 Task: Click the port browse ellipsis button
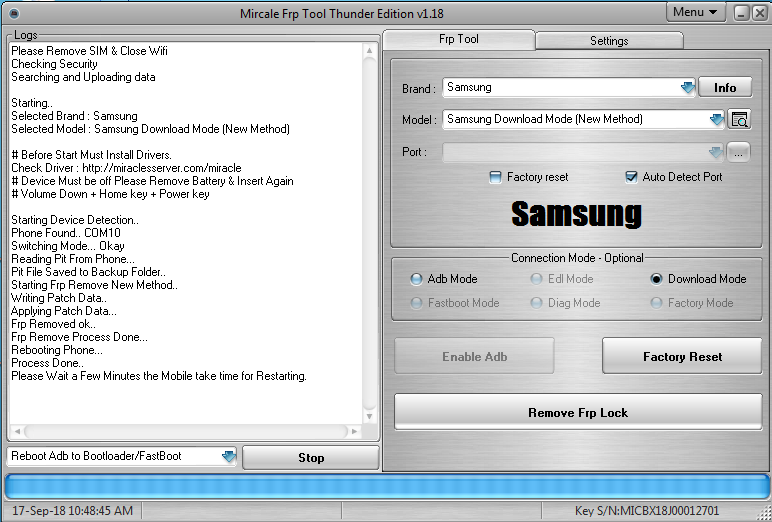739,152
